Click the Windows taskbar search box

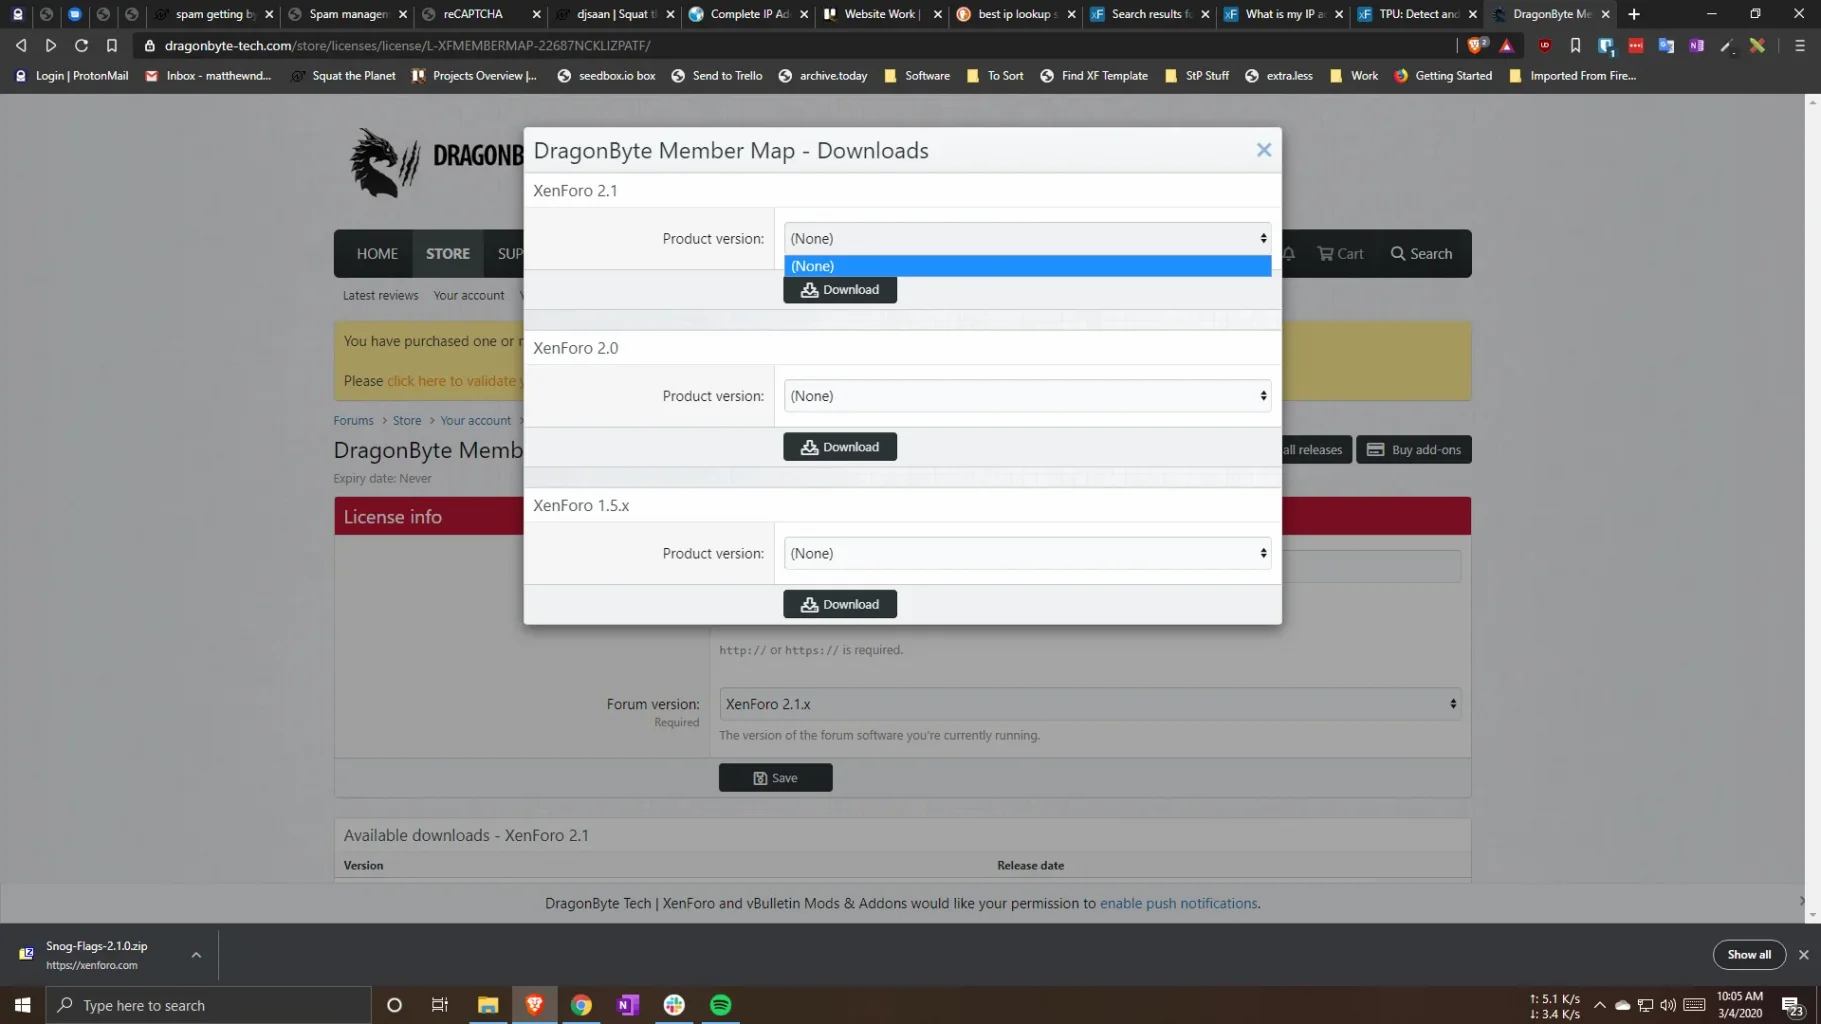coord(208,1005)
